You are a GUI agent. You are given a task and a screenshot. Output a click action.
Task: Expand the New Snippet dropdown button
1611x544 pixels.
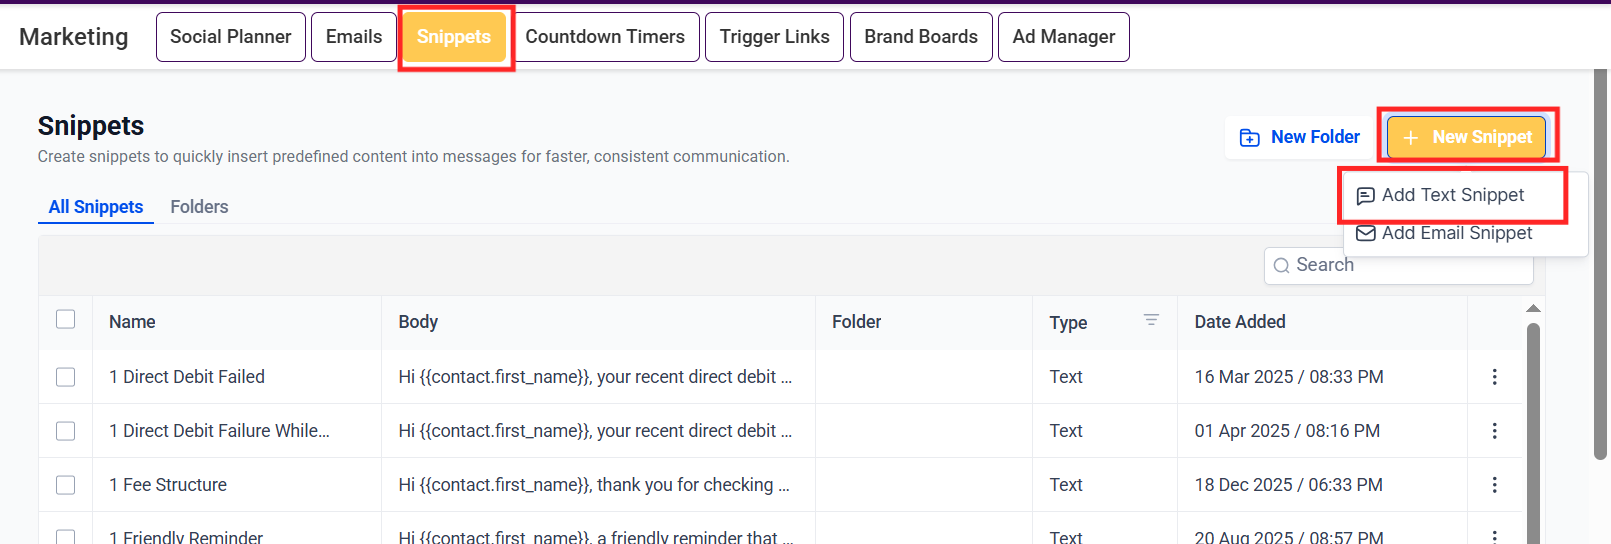[1466, 137]
